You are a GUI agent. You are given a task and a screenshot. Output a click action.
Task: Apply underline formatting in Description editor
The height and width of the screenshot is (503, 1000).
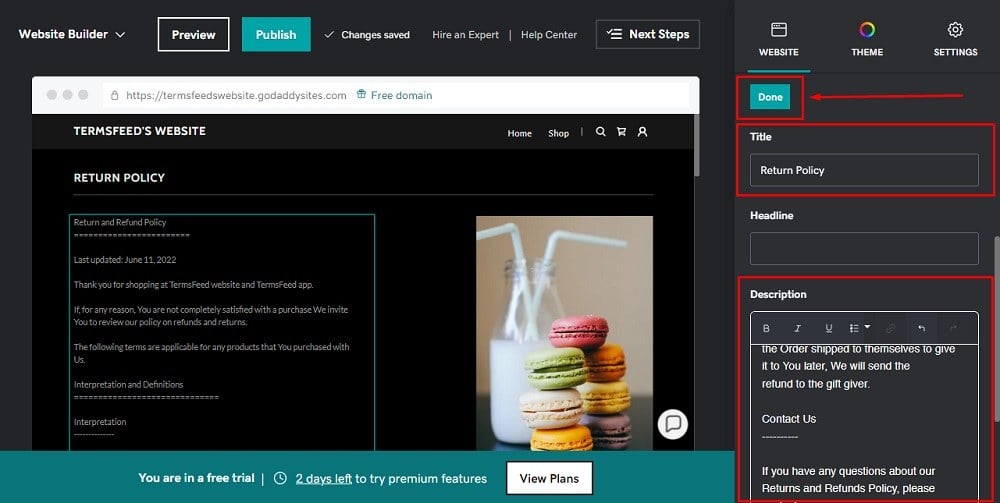pos(828,328)
